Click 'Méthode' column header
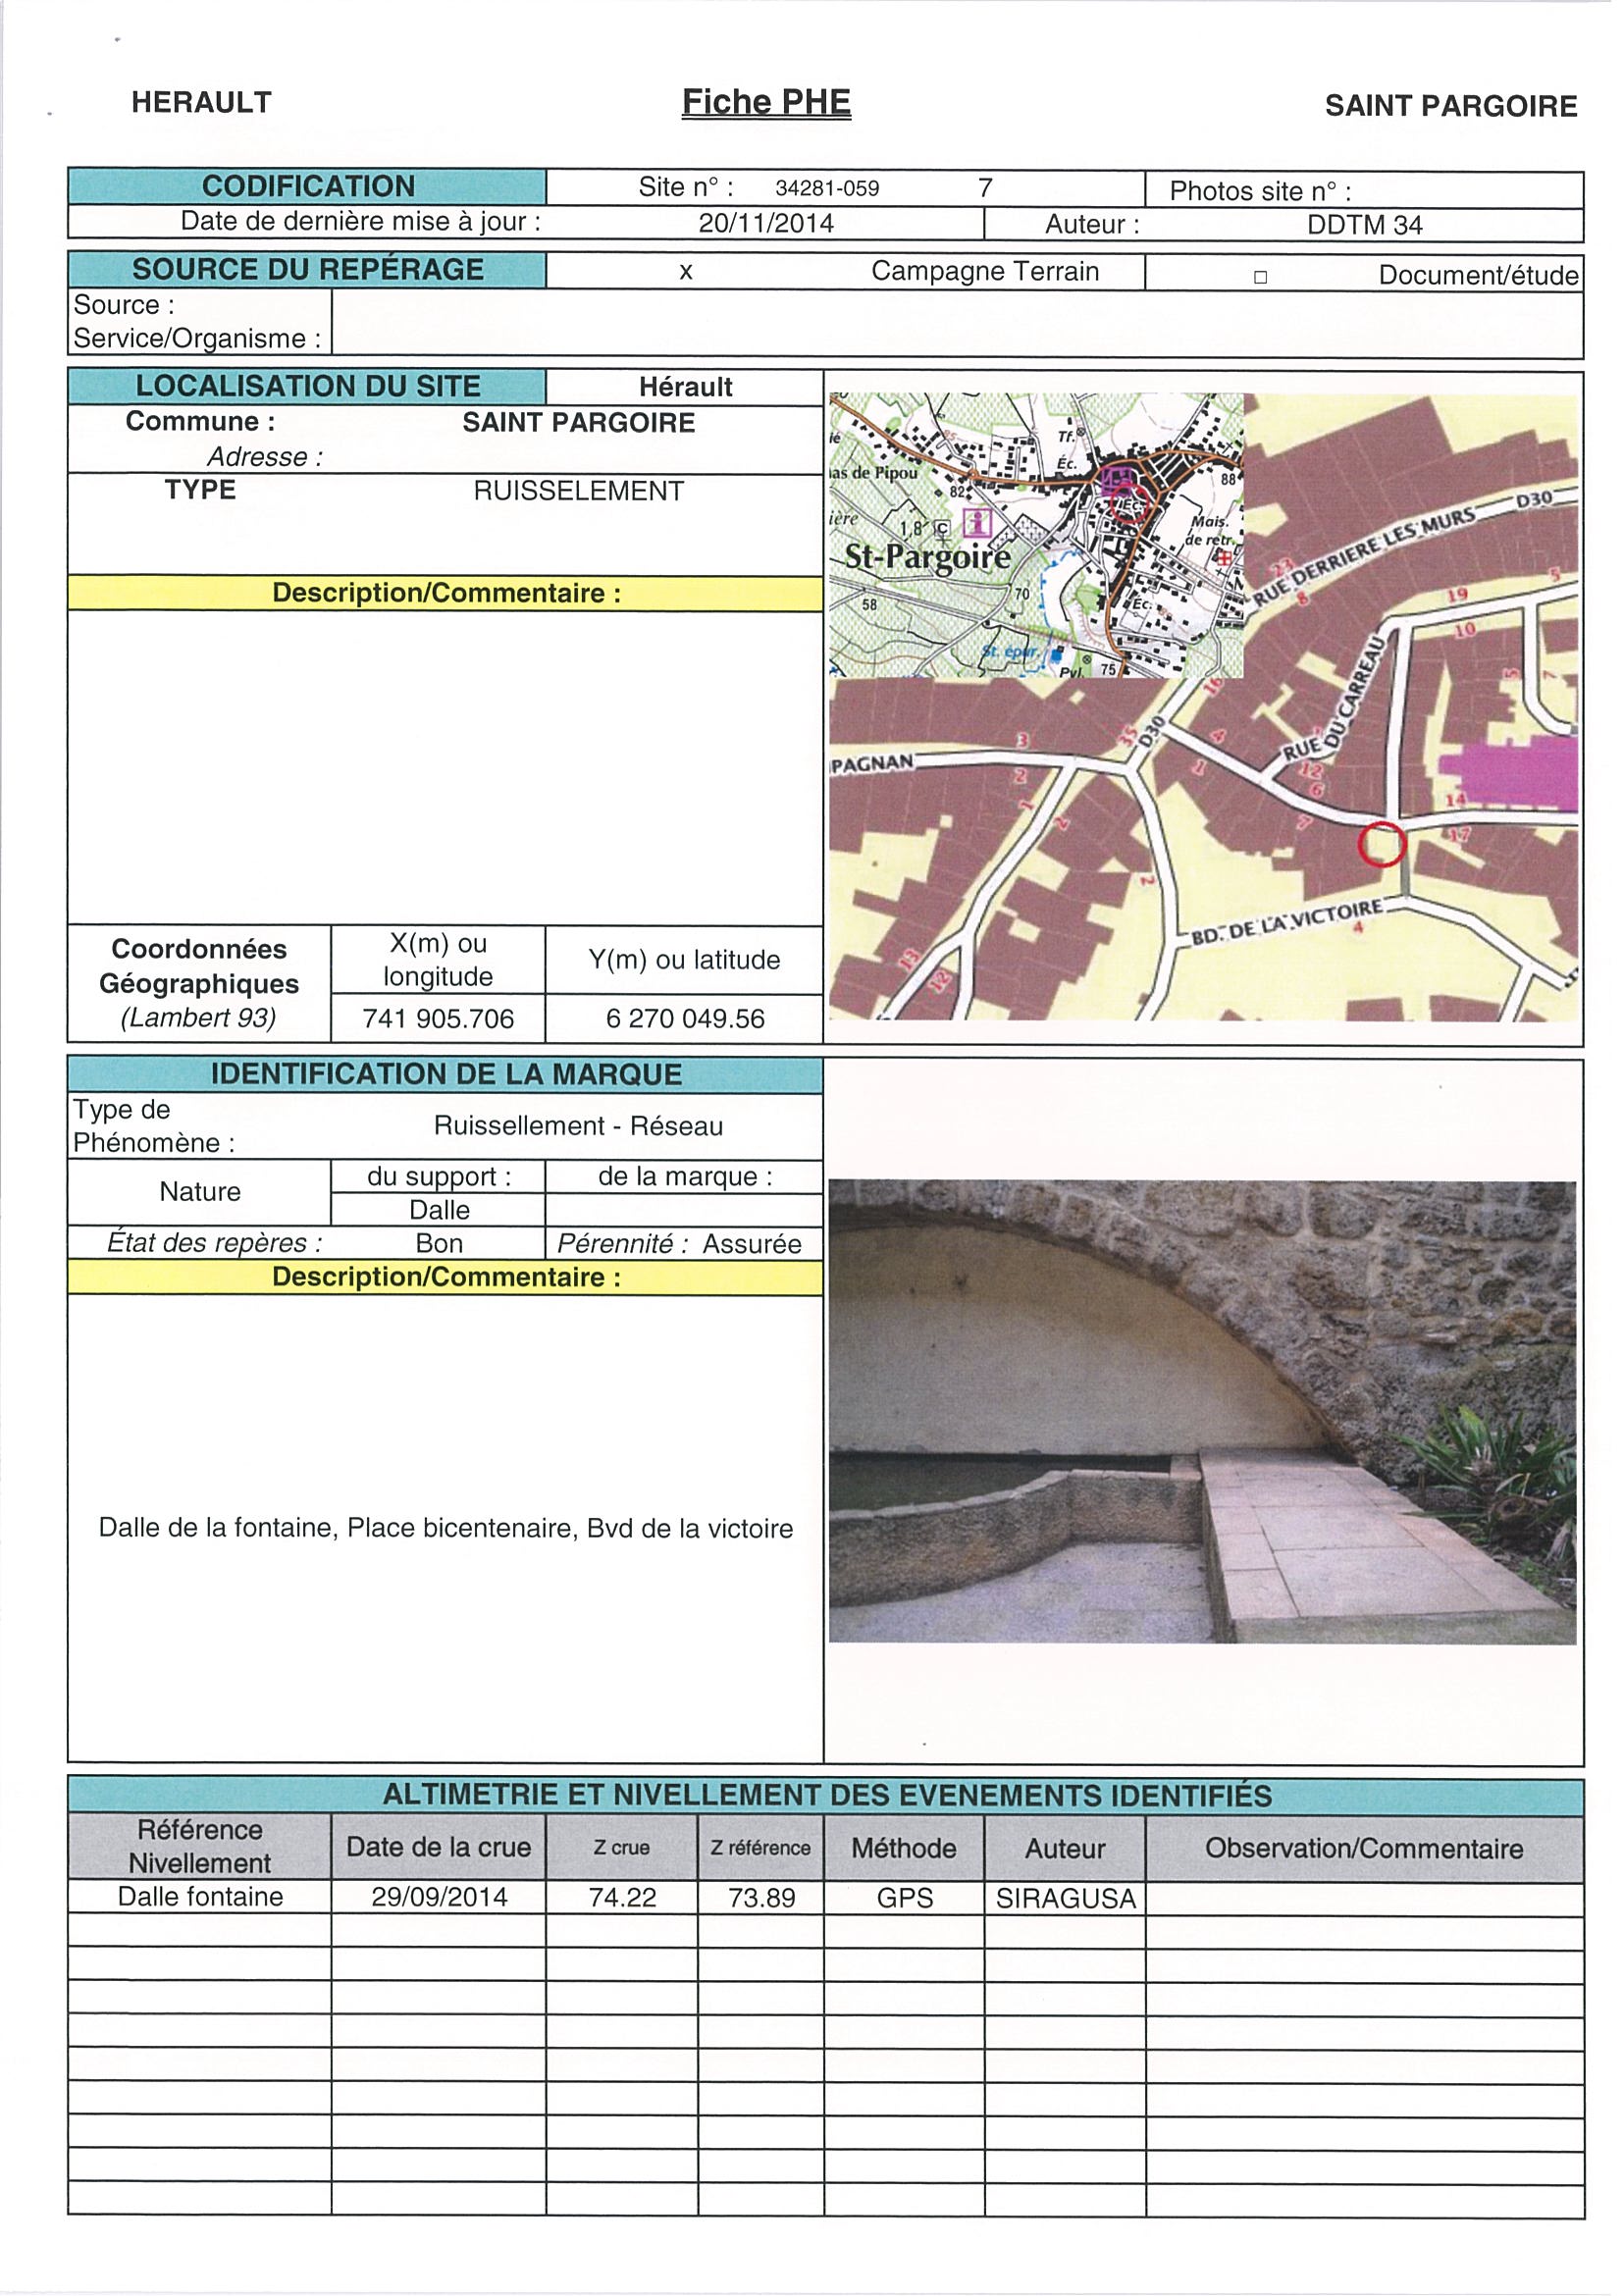This screenshot has width=1623, height=2296. click(x=904, y=1848)
